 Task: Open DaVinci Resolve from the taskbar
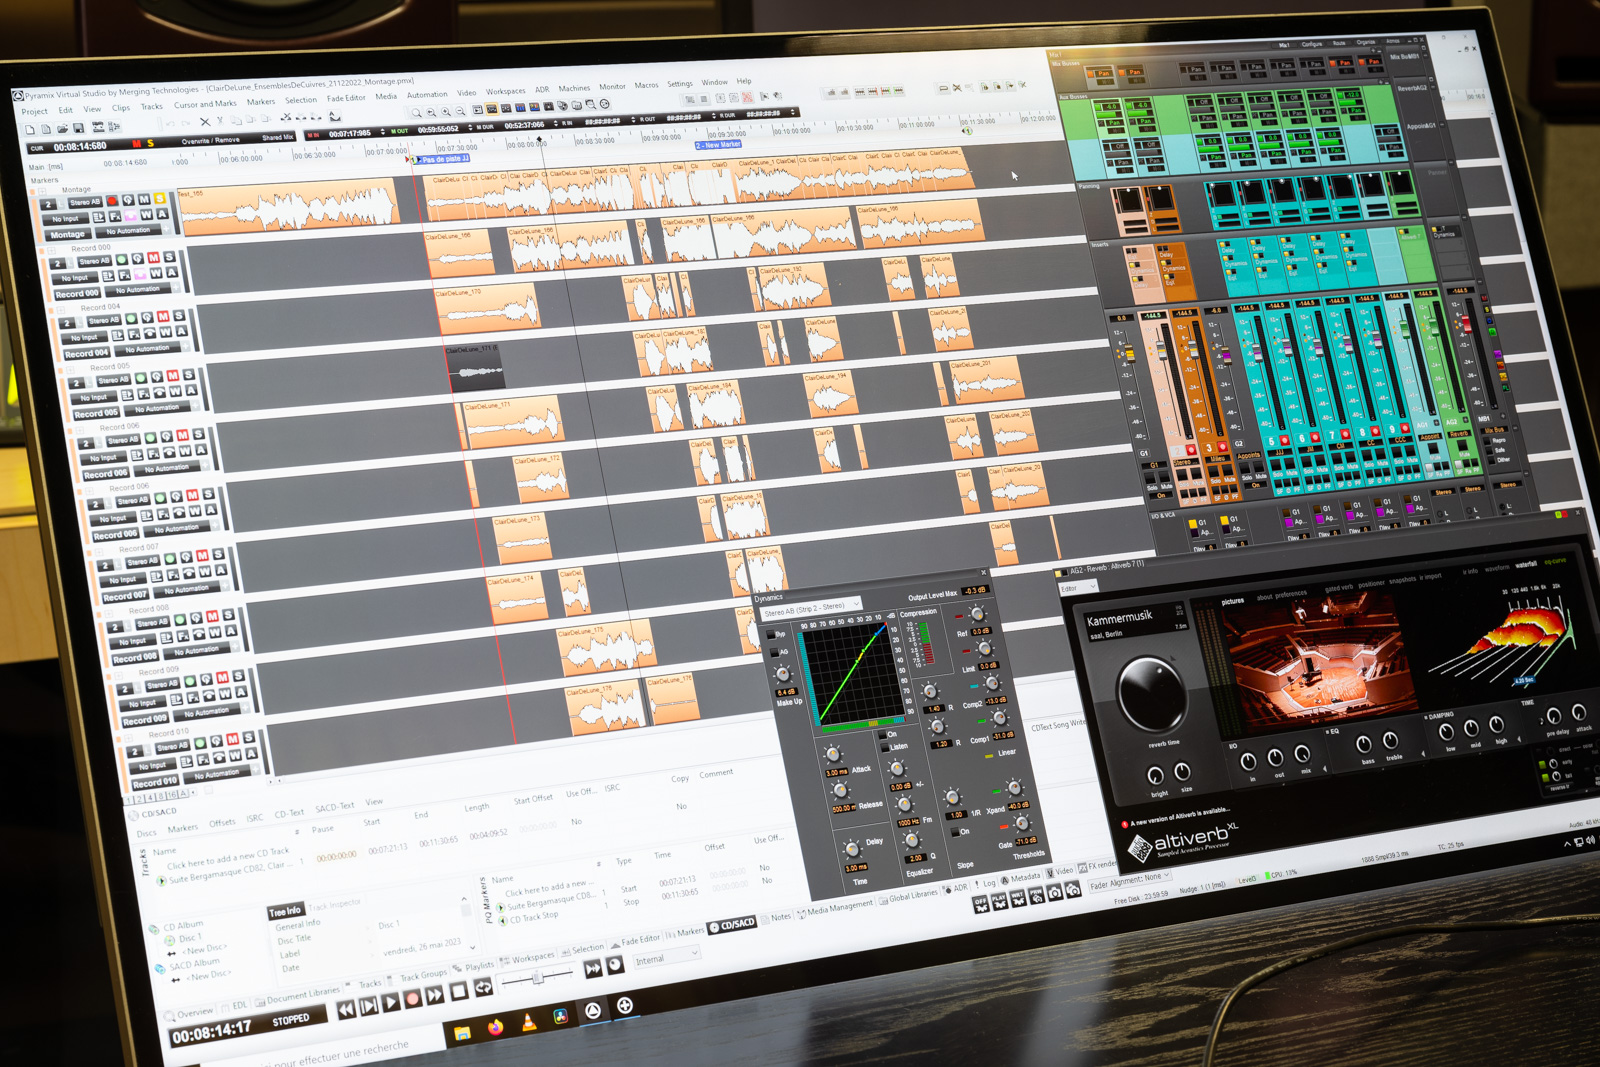point(560,1016)
